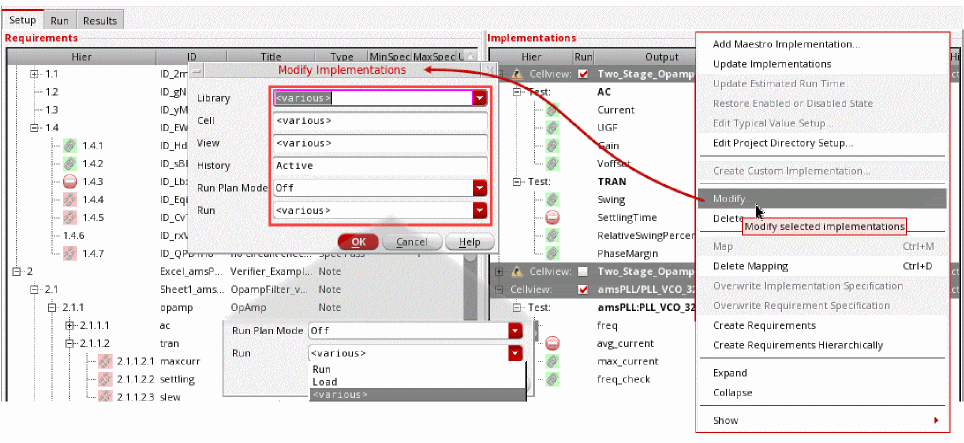The width and height of the screenshot is (964, 443).
Task: Open Run dropdown arrow in Modify Implementations dialog
Action: (x=480, y=211)
